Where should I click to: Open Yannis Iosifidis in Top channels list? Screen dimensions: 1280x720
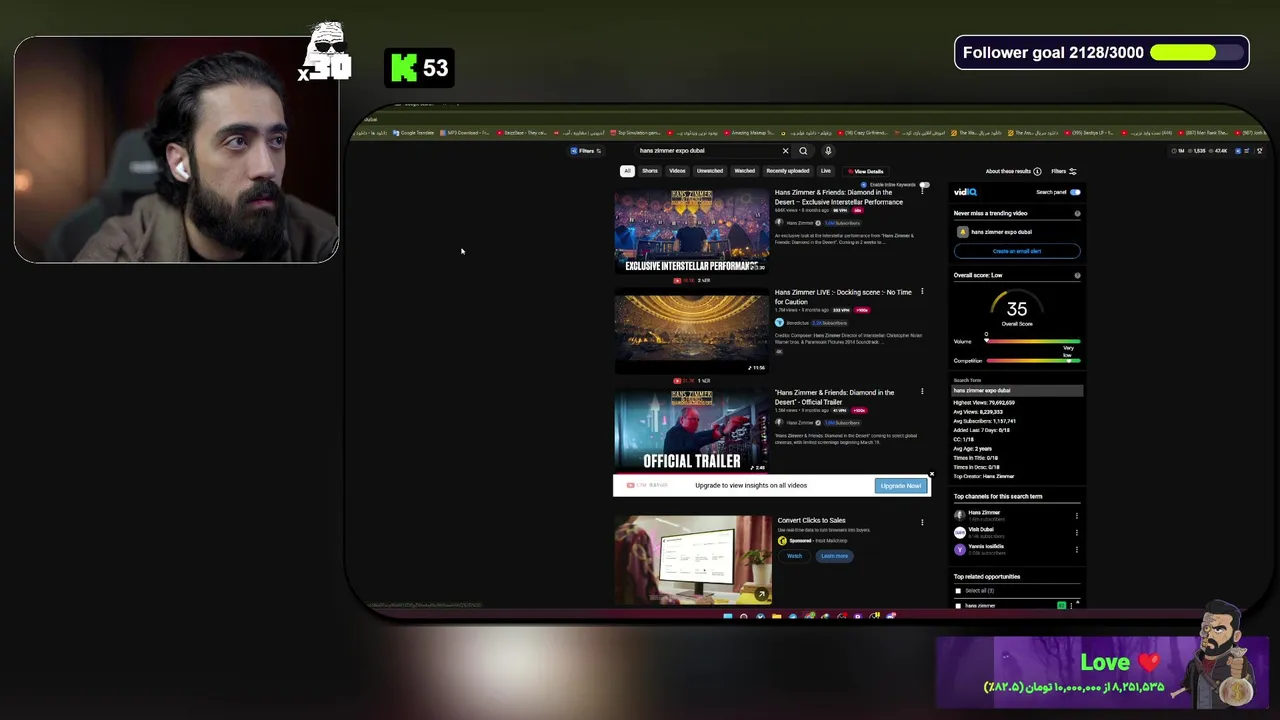coord(986,547)
